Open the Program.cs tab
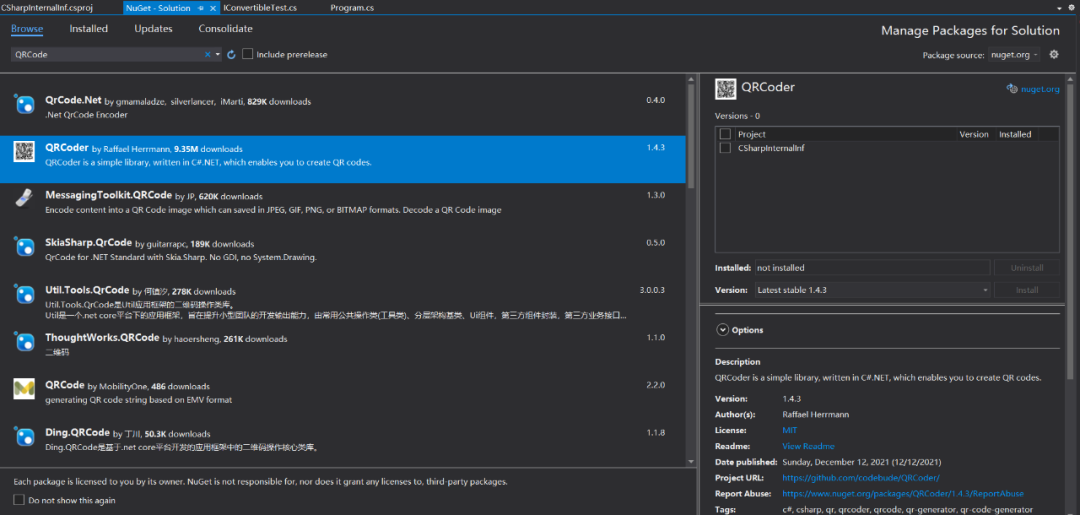The width and height of the screenshot is (1080, 515). tap(352, 8)
